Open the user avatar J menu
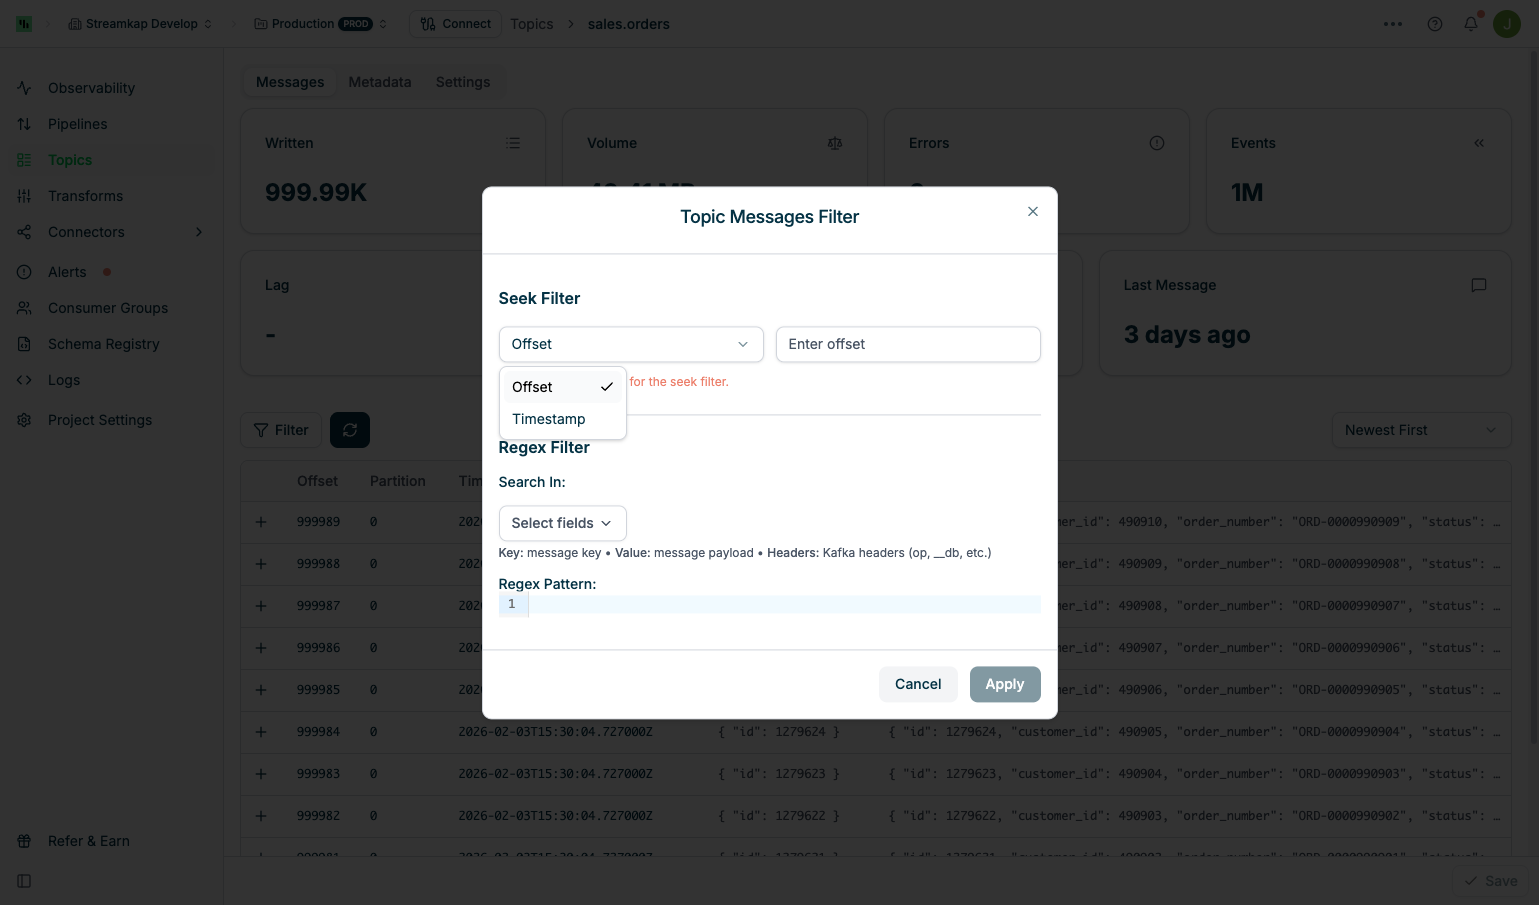The width and height of the screenshot is (1539, 905). pyautogui.click(x=1507, y=24)
